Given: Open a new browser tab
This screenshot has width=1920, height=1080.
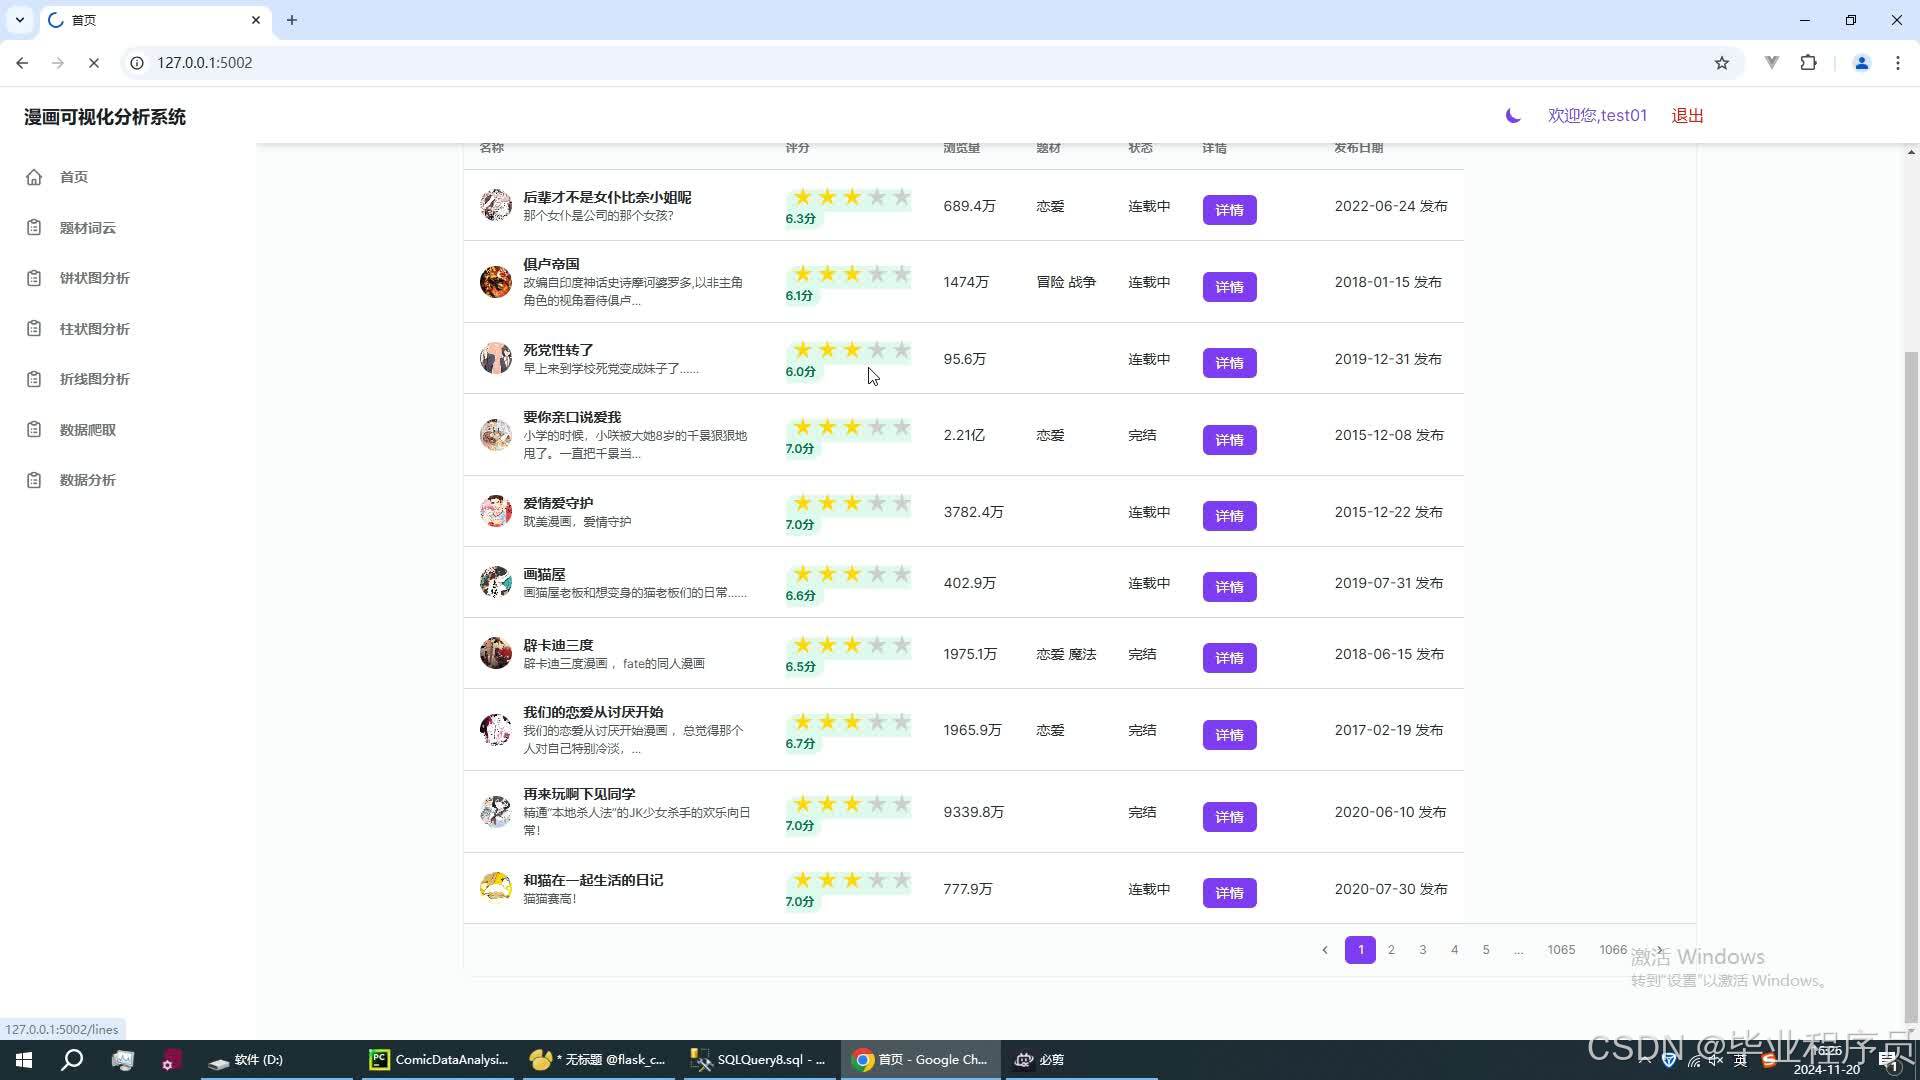Looking at the screenshot, I should tap(292, 20).
